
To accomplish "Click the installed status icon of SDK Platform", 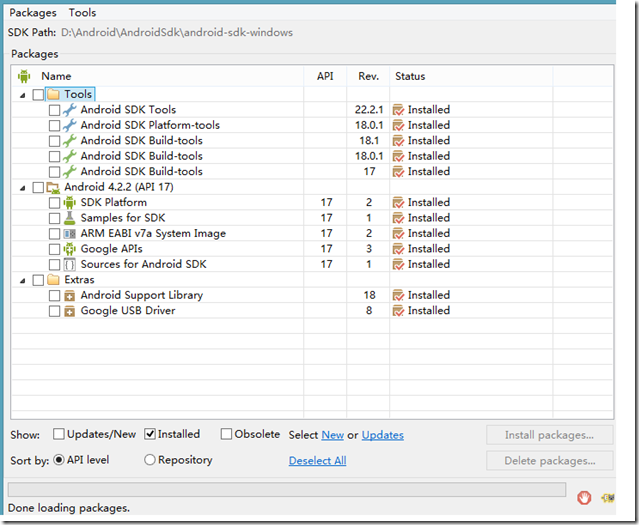I will [398, 203].
